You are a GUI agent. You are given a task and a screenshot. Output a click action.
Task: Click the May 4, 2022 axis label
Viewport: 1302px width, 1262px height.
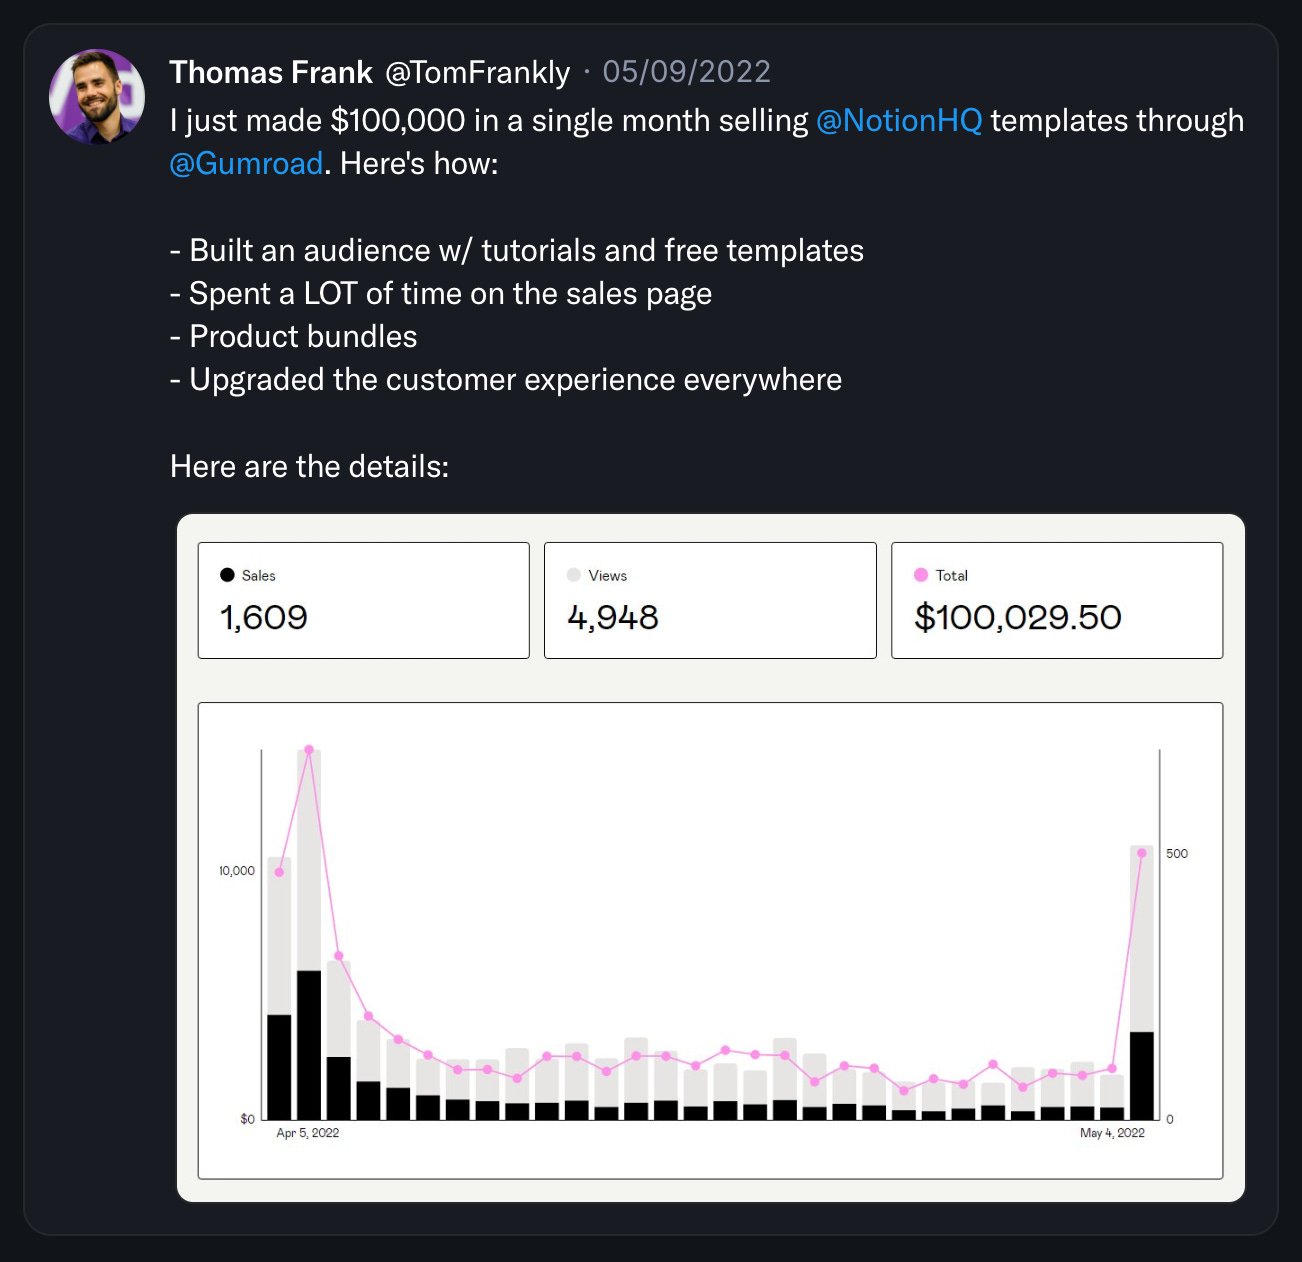[x=1112, y=1133]
